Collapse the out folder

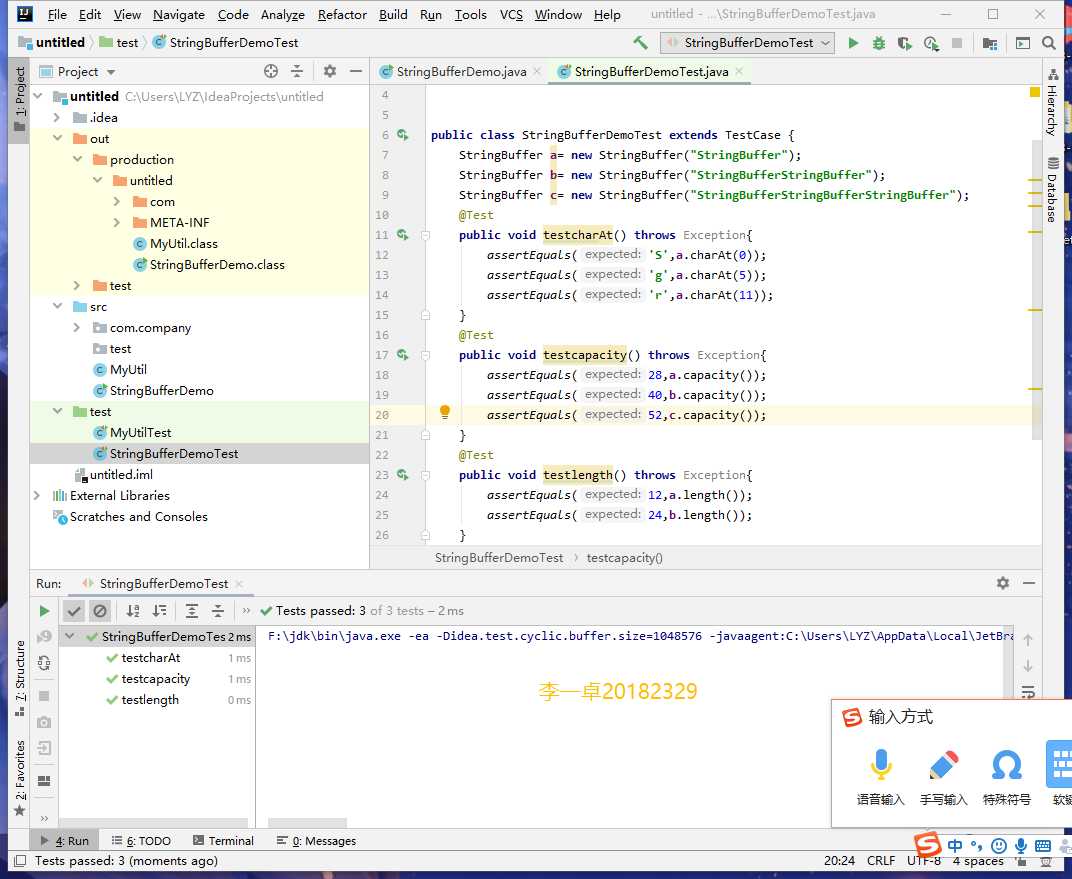58,138
